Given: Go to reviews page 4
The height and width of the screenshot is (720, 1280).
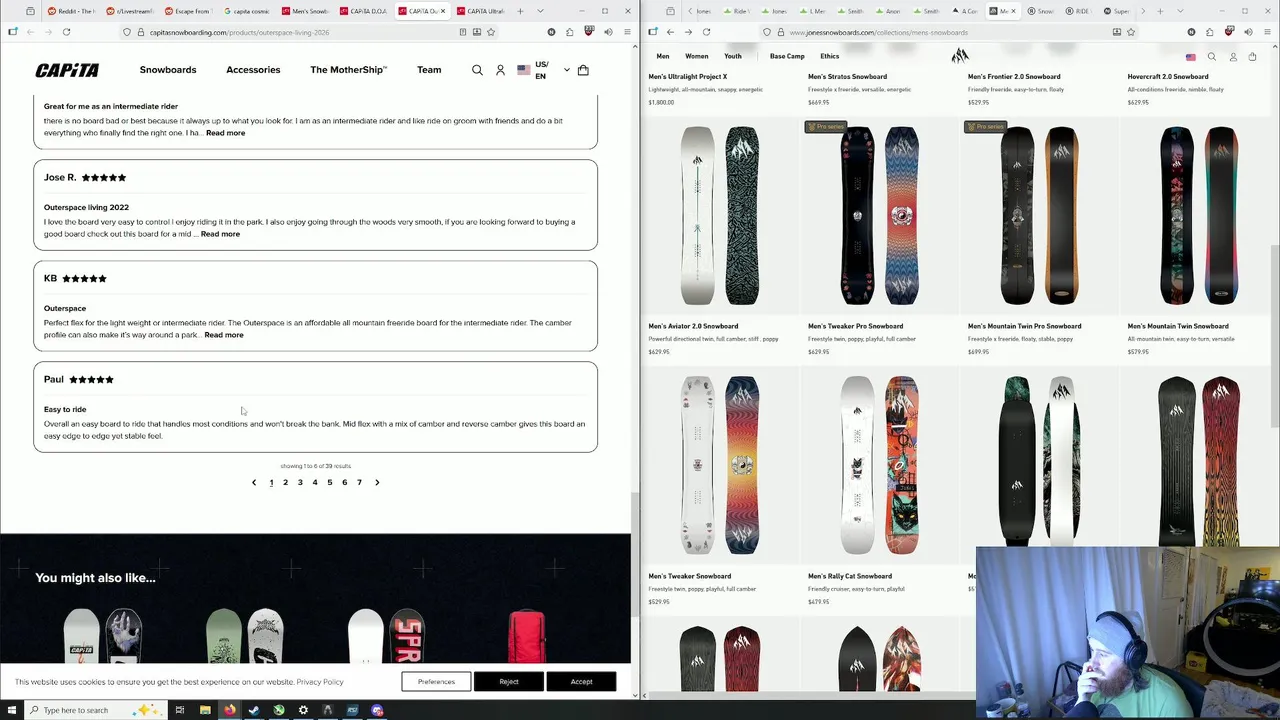Looking at the screenshot, I should point(315,482).
